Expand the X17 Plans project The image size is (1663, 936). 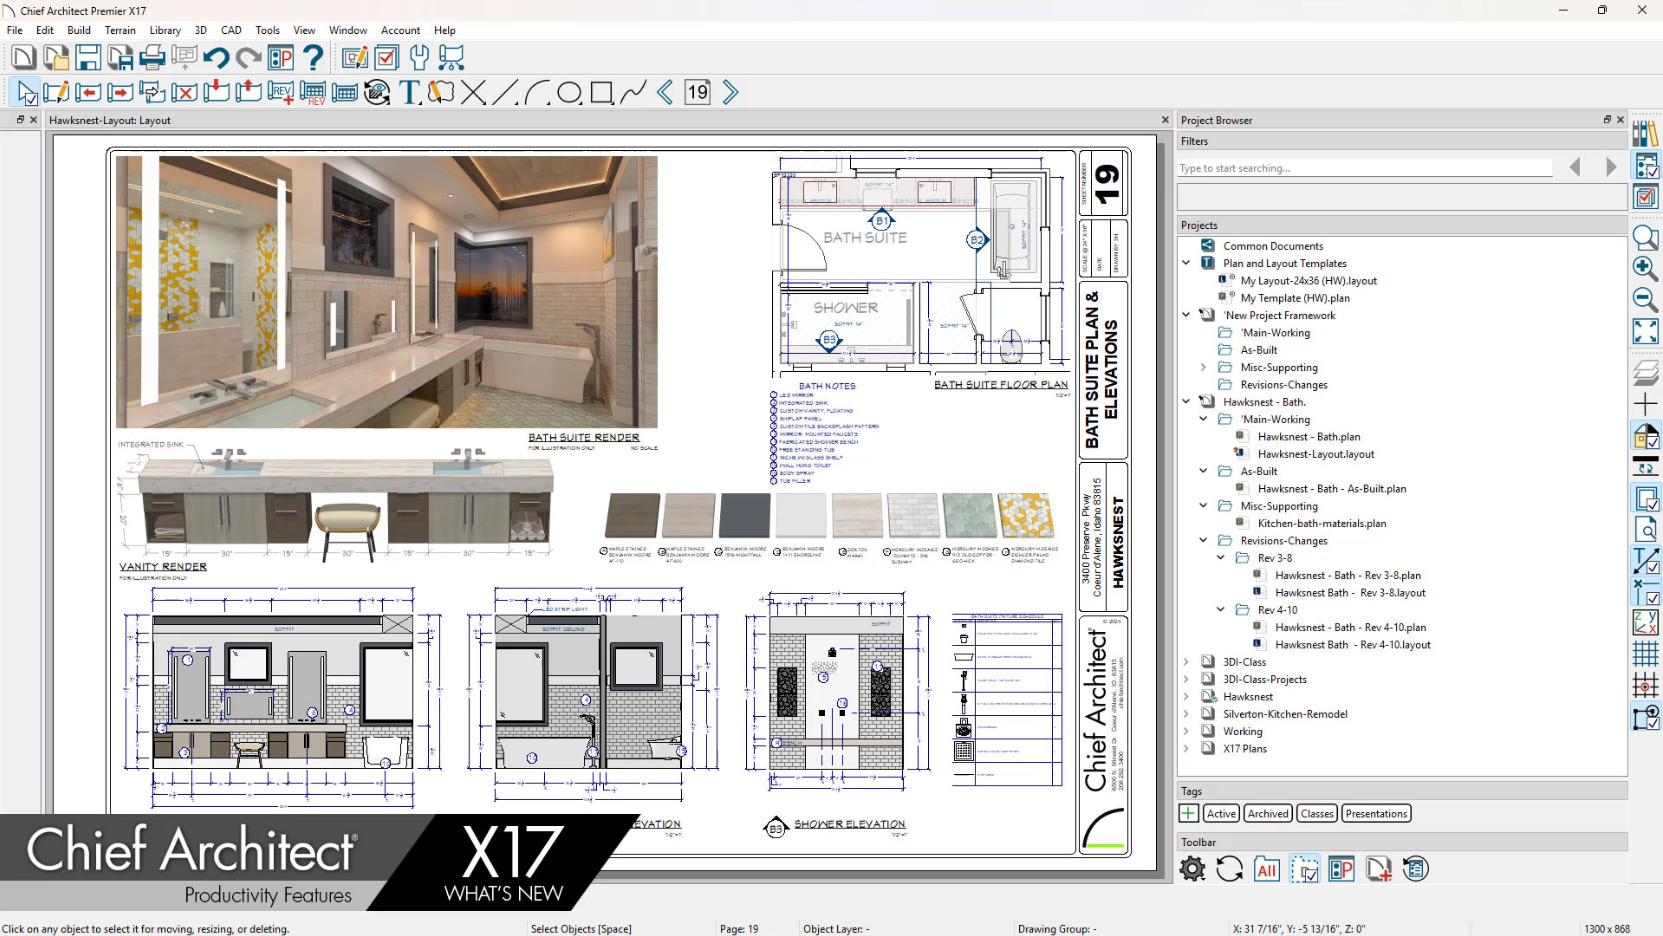pos(1186,749)
